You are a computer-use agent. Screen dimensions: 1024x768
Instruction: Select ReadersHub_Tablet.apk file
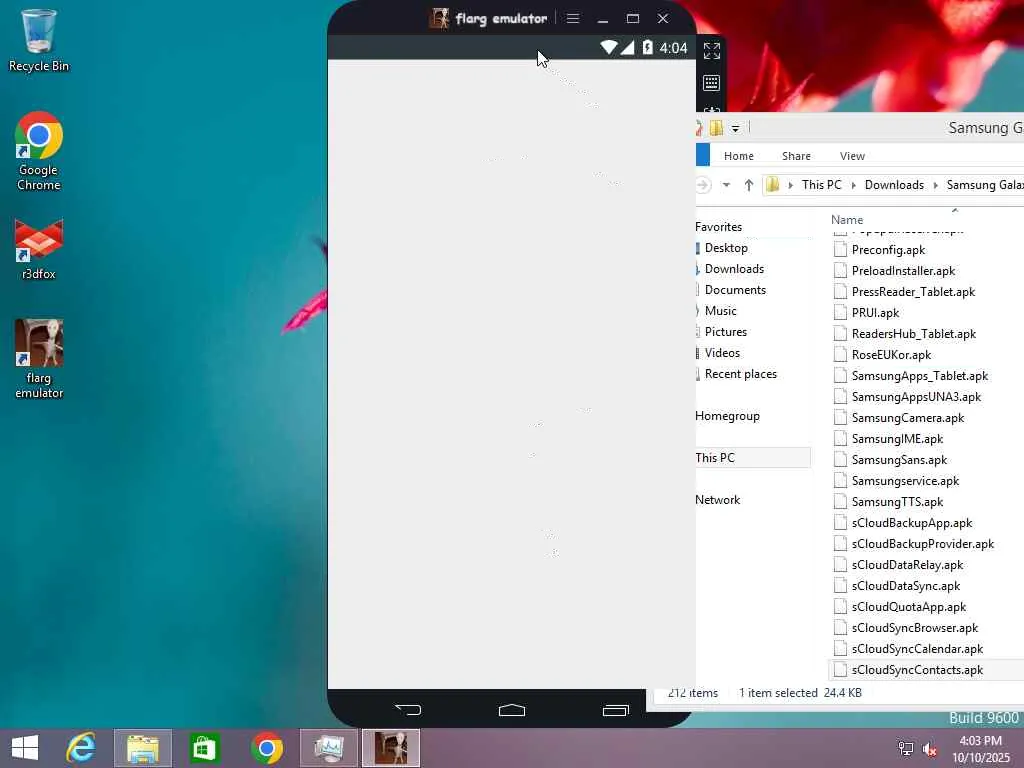tap(914, 334)
